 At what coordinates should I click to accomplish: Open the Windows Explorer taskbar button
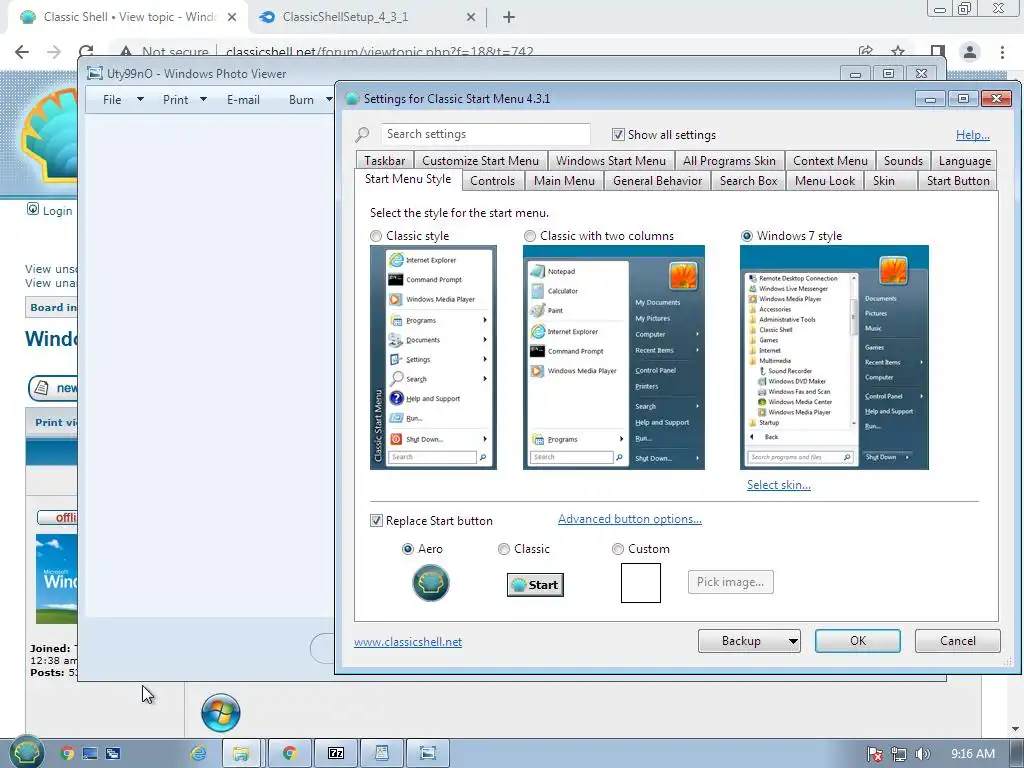240,753
